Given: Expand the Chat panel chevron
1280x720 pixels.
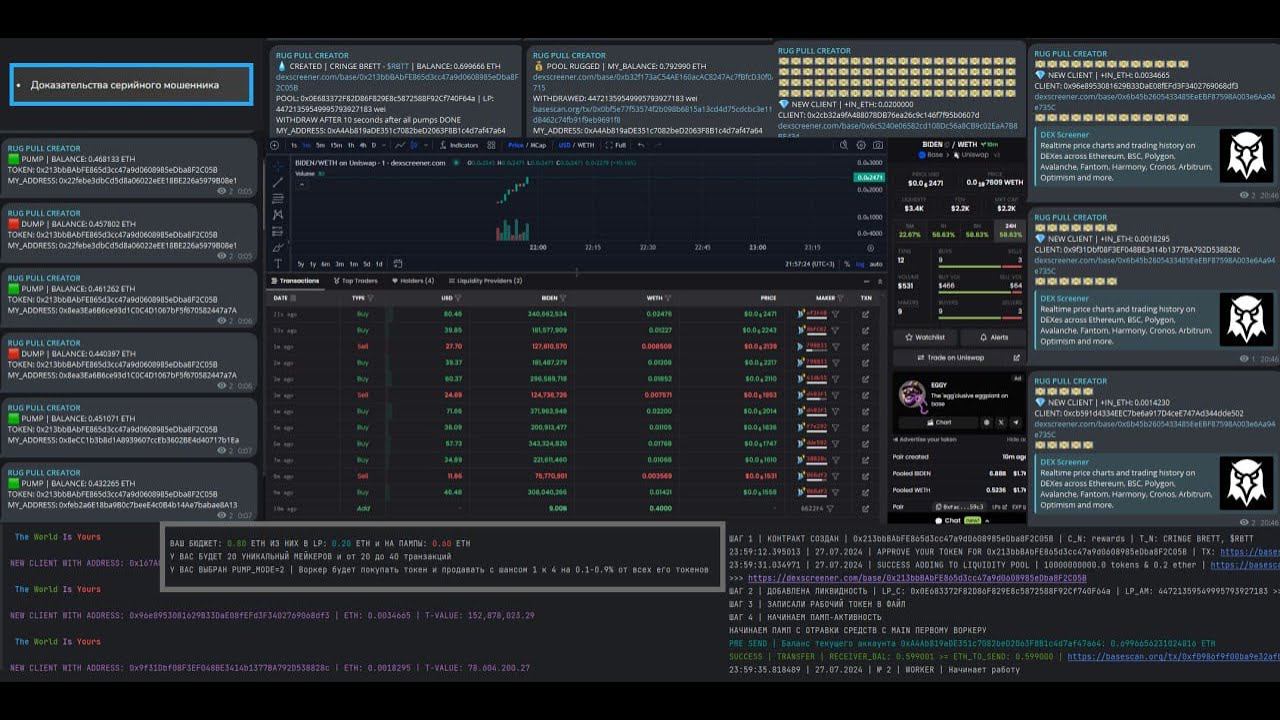Looking at the screenshot, I should [987, 520].
